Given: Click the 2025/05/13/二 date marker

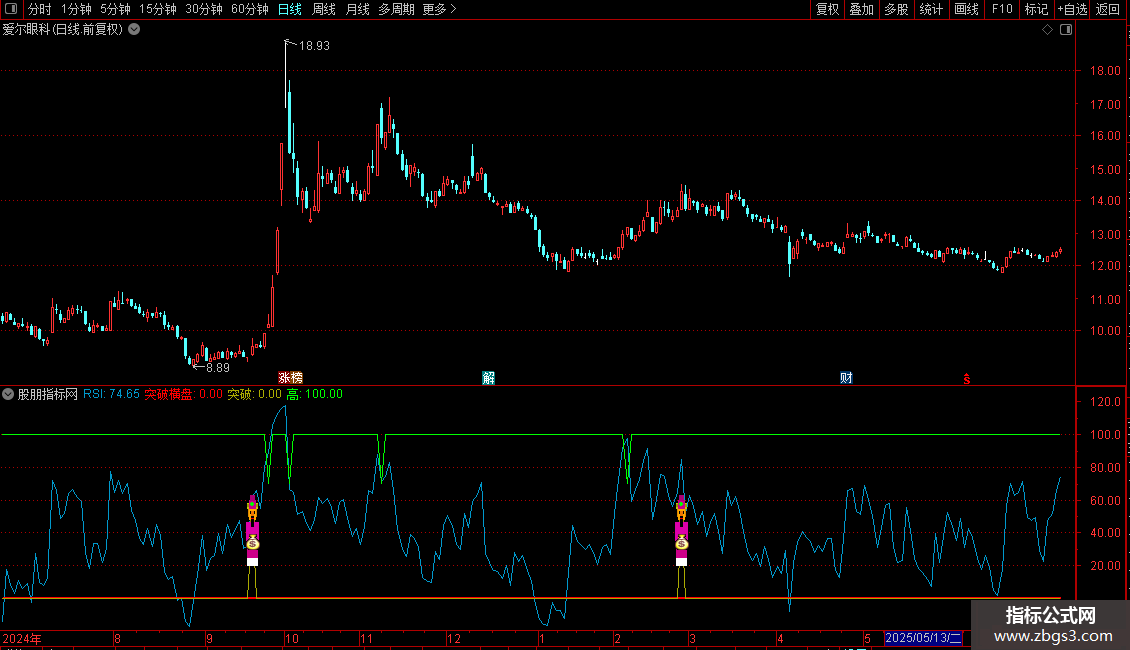Looking at the screenshot, I should click(x=923, y=638).
